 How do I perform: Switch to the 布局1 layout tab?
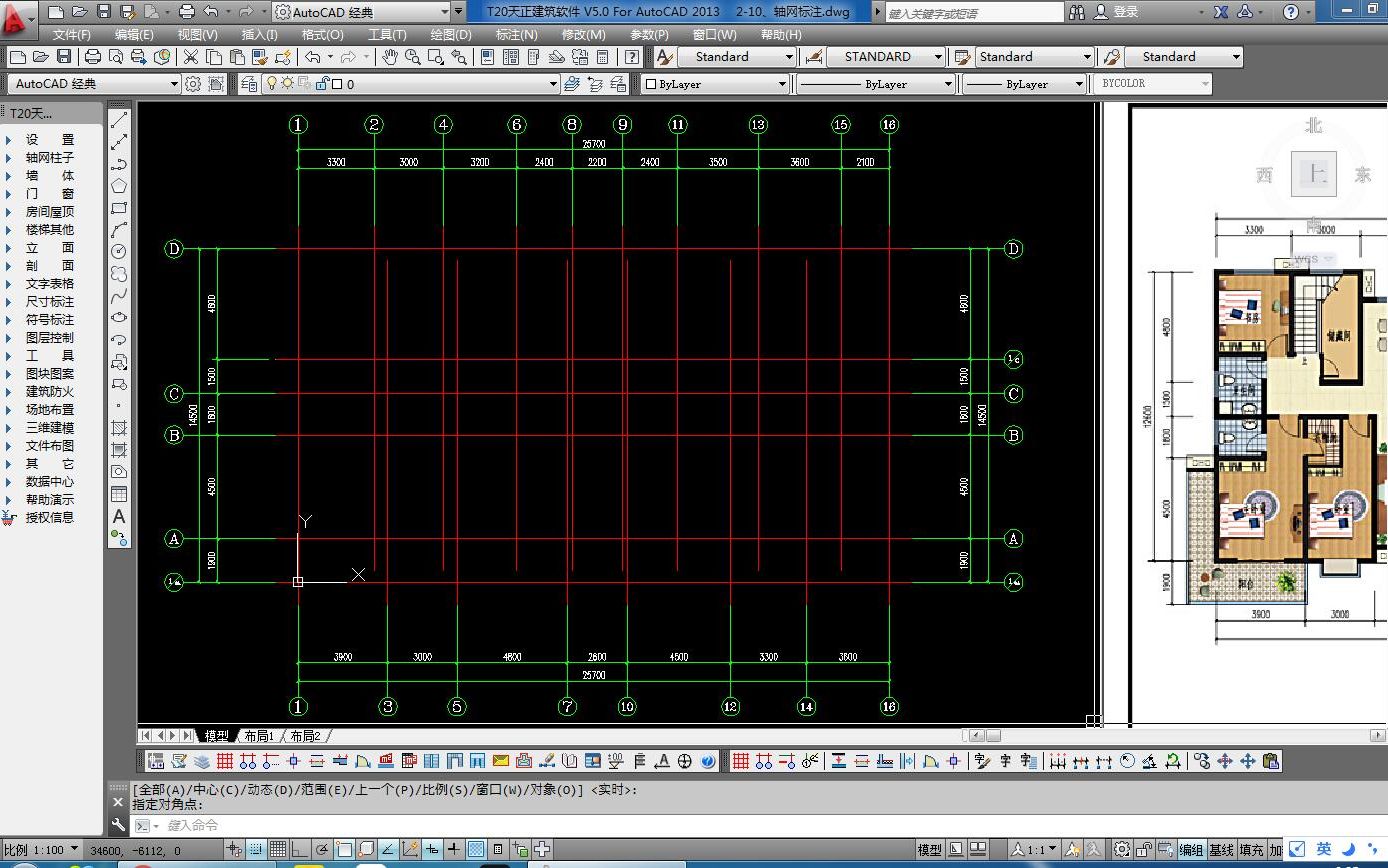pos(258,736)
